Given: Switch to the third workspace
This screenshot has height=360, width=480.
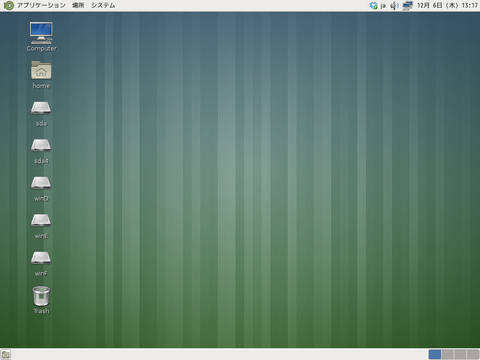Looking at the screenshot, I should 460,354.
